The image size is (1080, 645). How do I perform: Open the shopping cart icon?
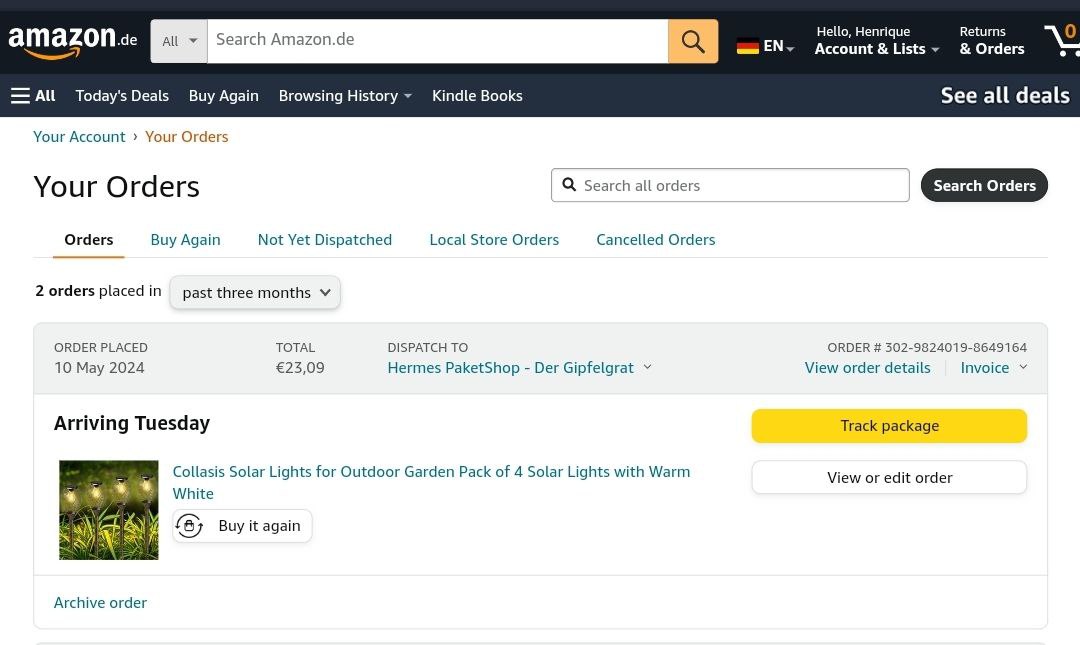click(1060, 40)
